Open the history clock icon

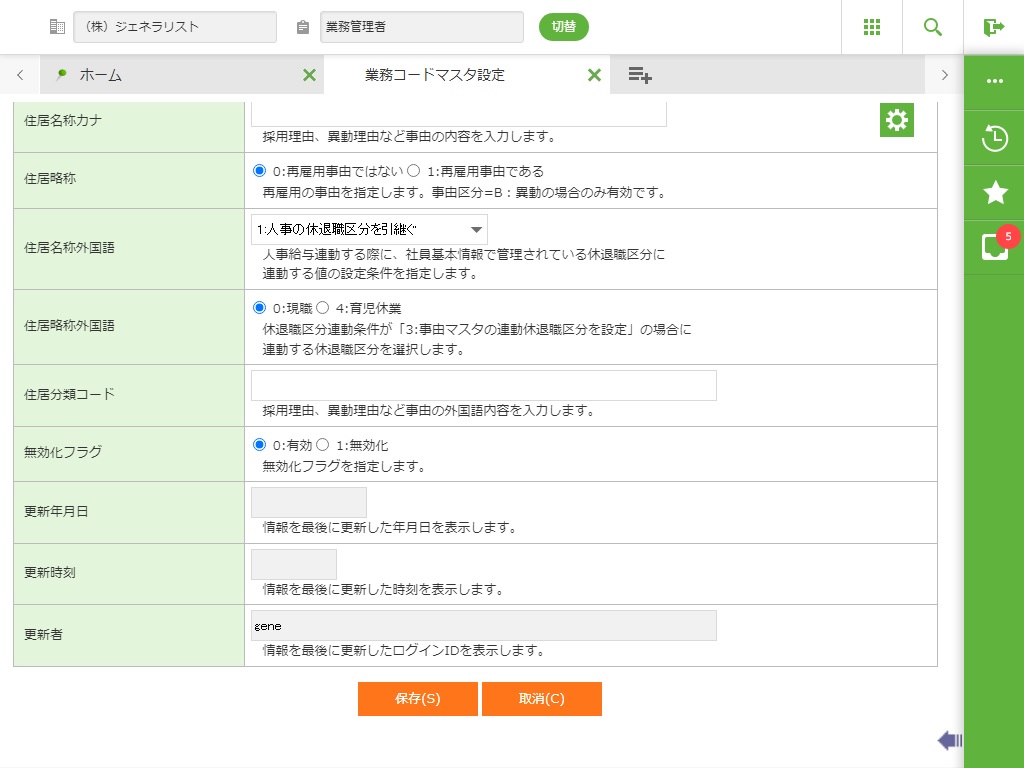tap(994, 138)
